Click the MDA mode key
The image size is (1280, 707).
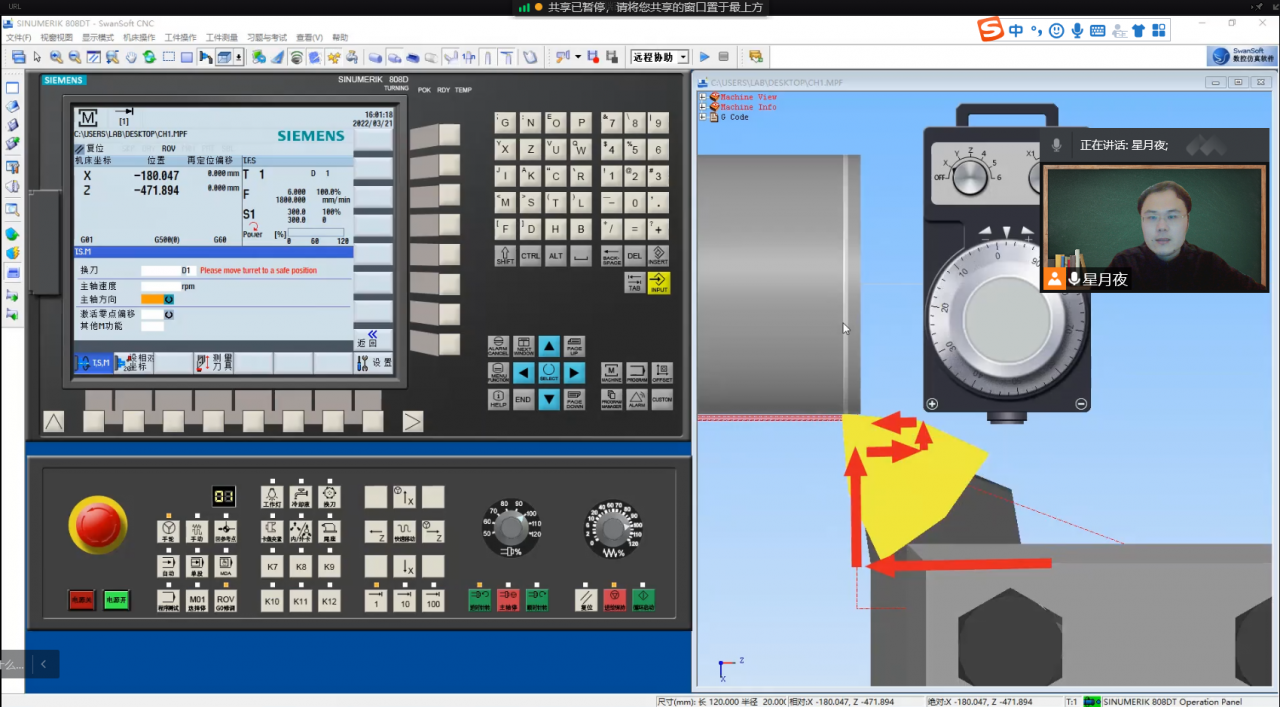(227, 567)
